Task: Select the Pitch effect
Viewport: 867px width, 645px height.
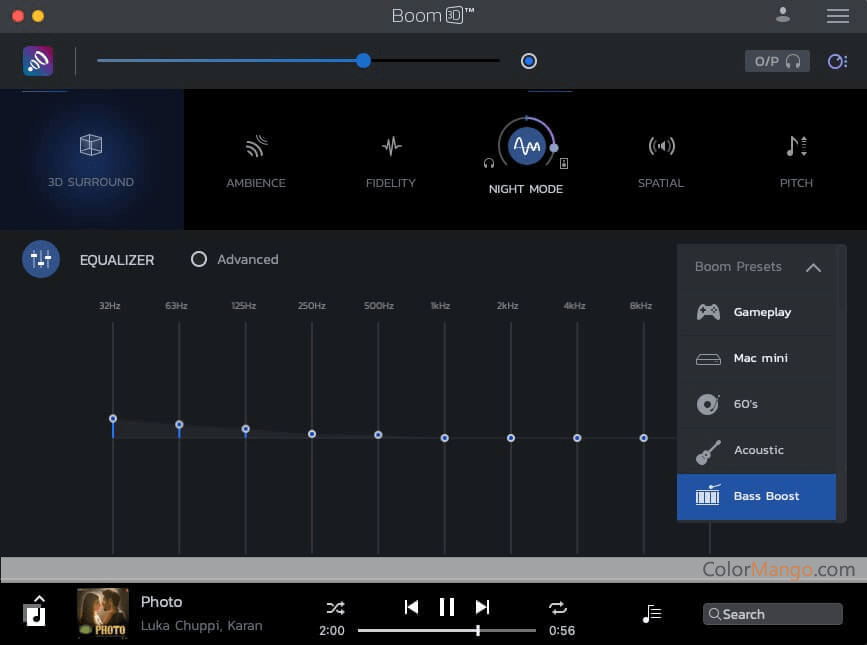Action: (x=796, y=158)
